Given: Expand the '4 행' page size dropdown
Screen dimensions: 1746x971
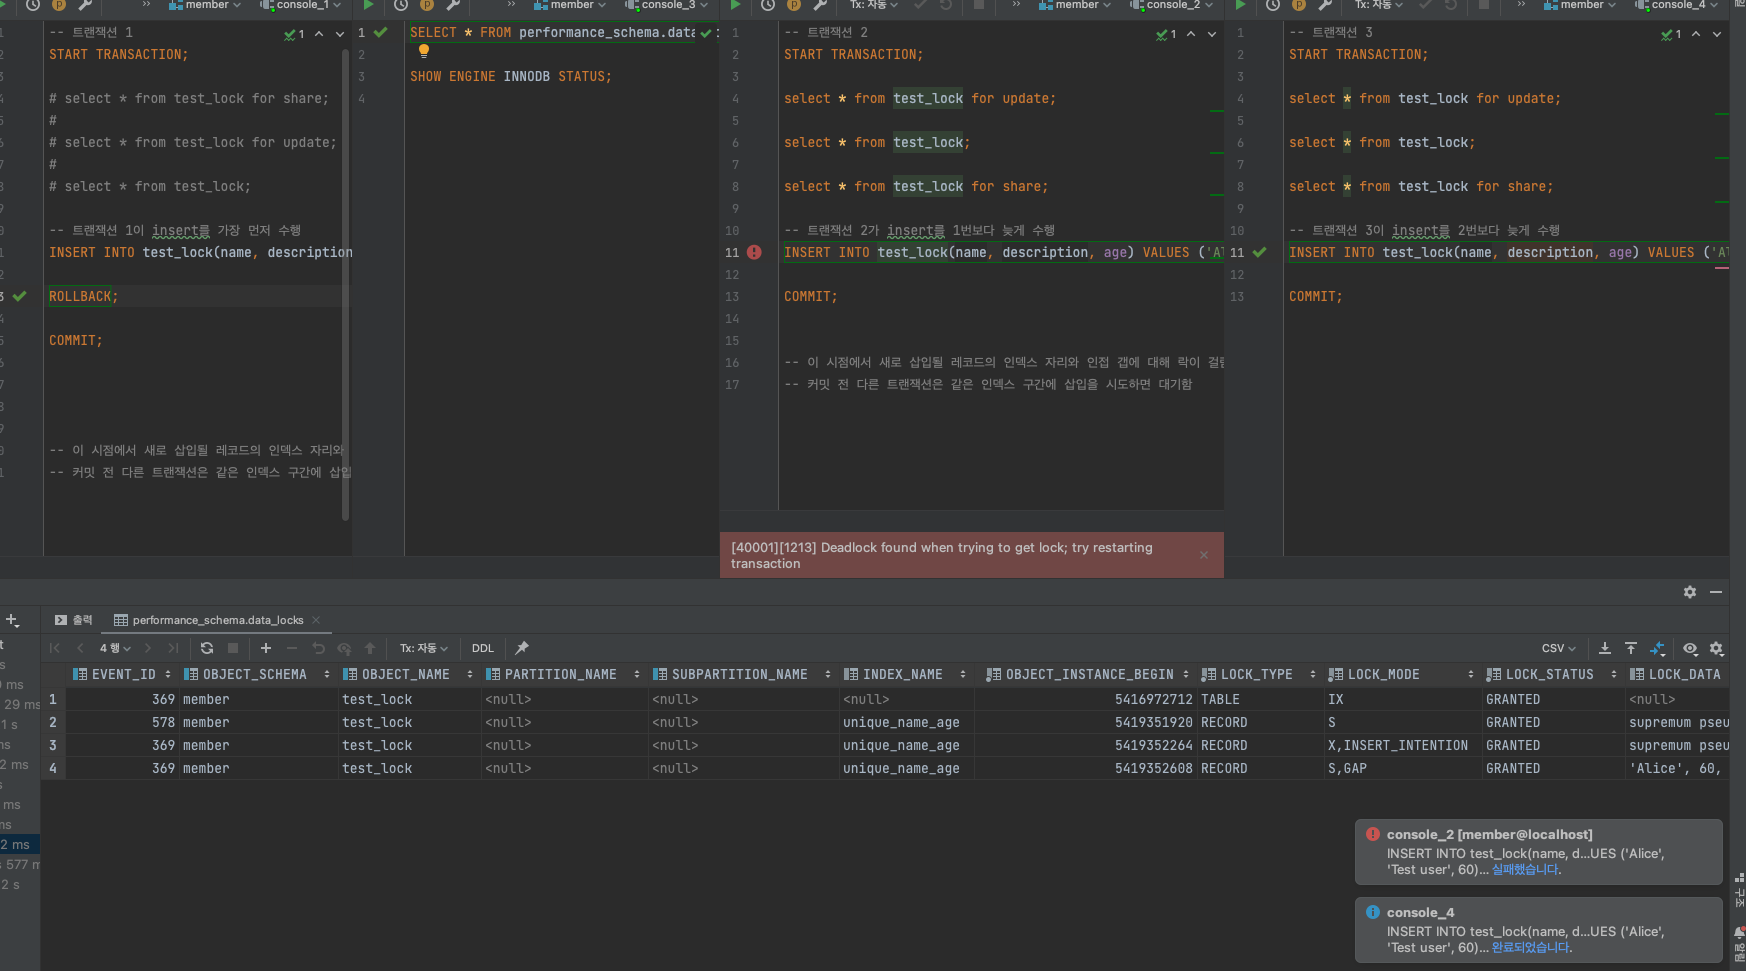Looking at the screenshot, I should coord(115,648).
